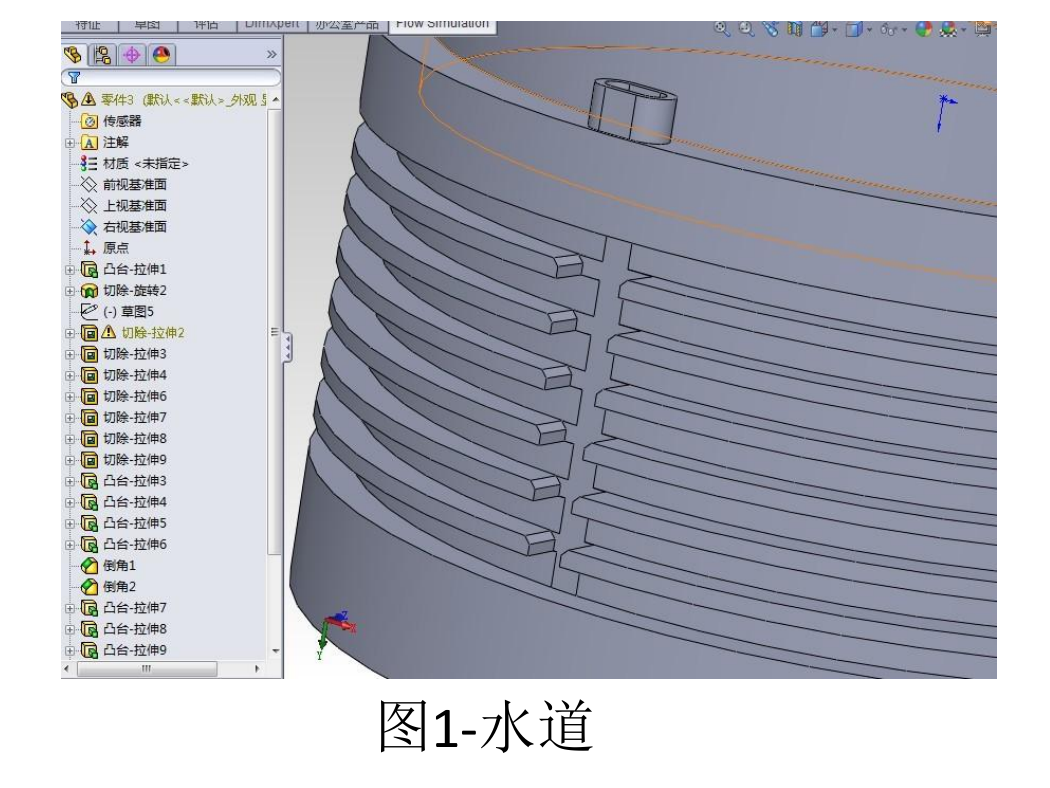Select the 切除-拉伸7 feature
Viewport: 1050px width, 788px height.
(x=125, y=418)
